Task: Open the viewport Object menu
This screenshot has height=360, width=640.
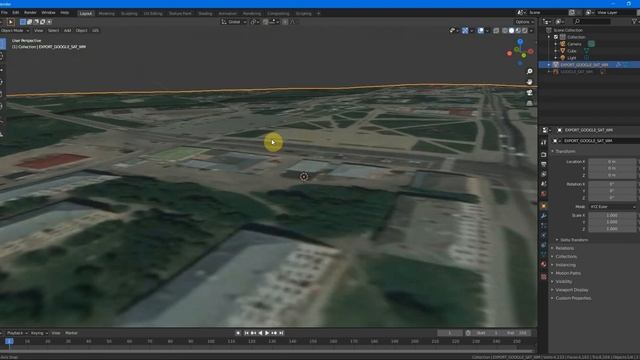Action: tap(81, 31)
